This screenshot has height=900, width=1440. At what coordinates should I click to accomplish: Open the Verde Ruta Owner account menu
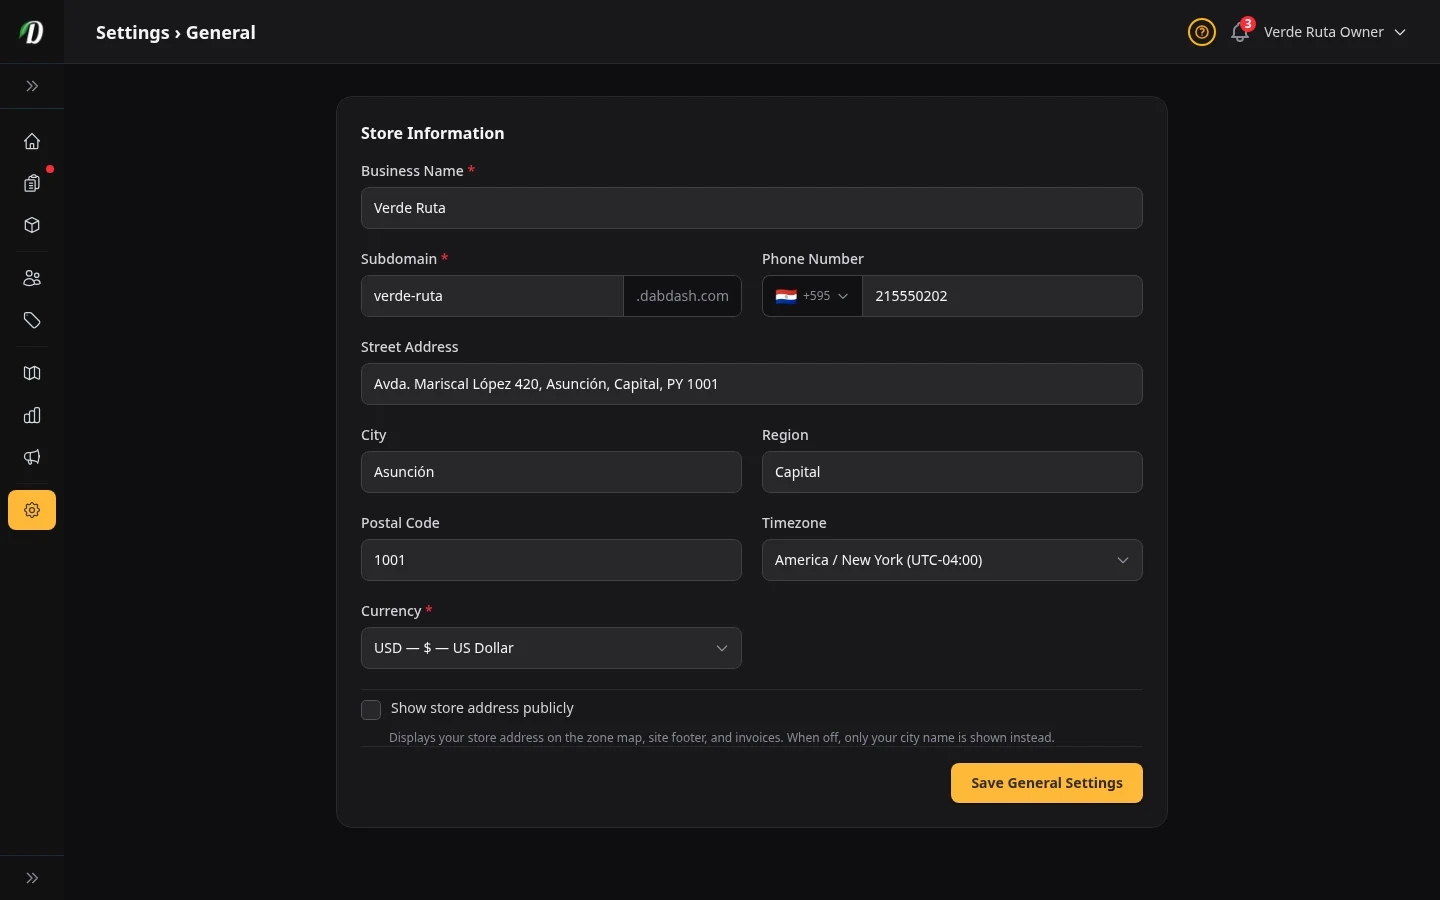click(x=1323, y=32)
